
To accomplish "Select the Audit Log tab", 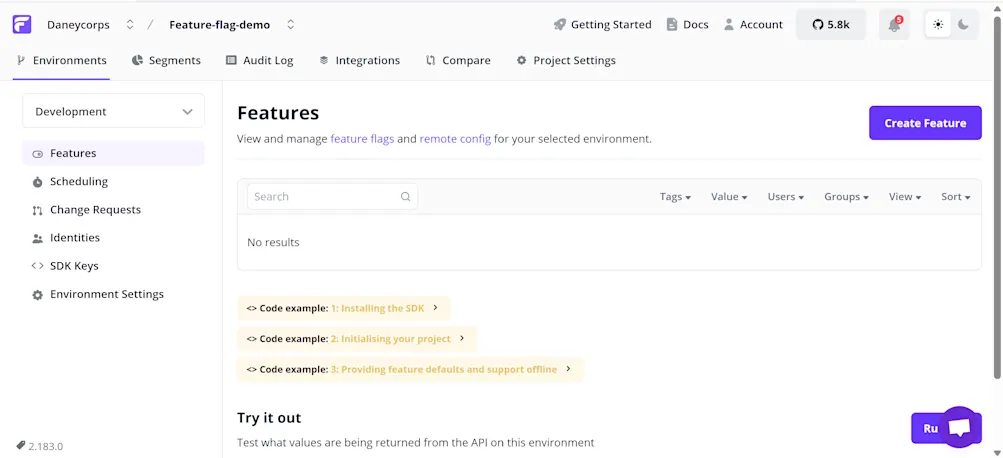I will pyautogui.click(x=260, y=61).
